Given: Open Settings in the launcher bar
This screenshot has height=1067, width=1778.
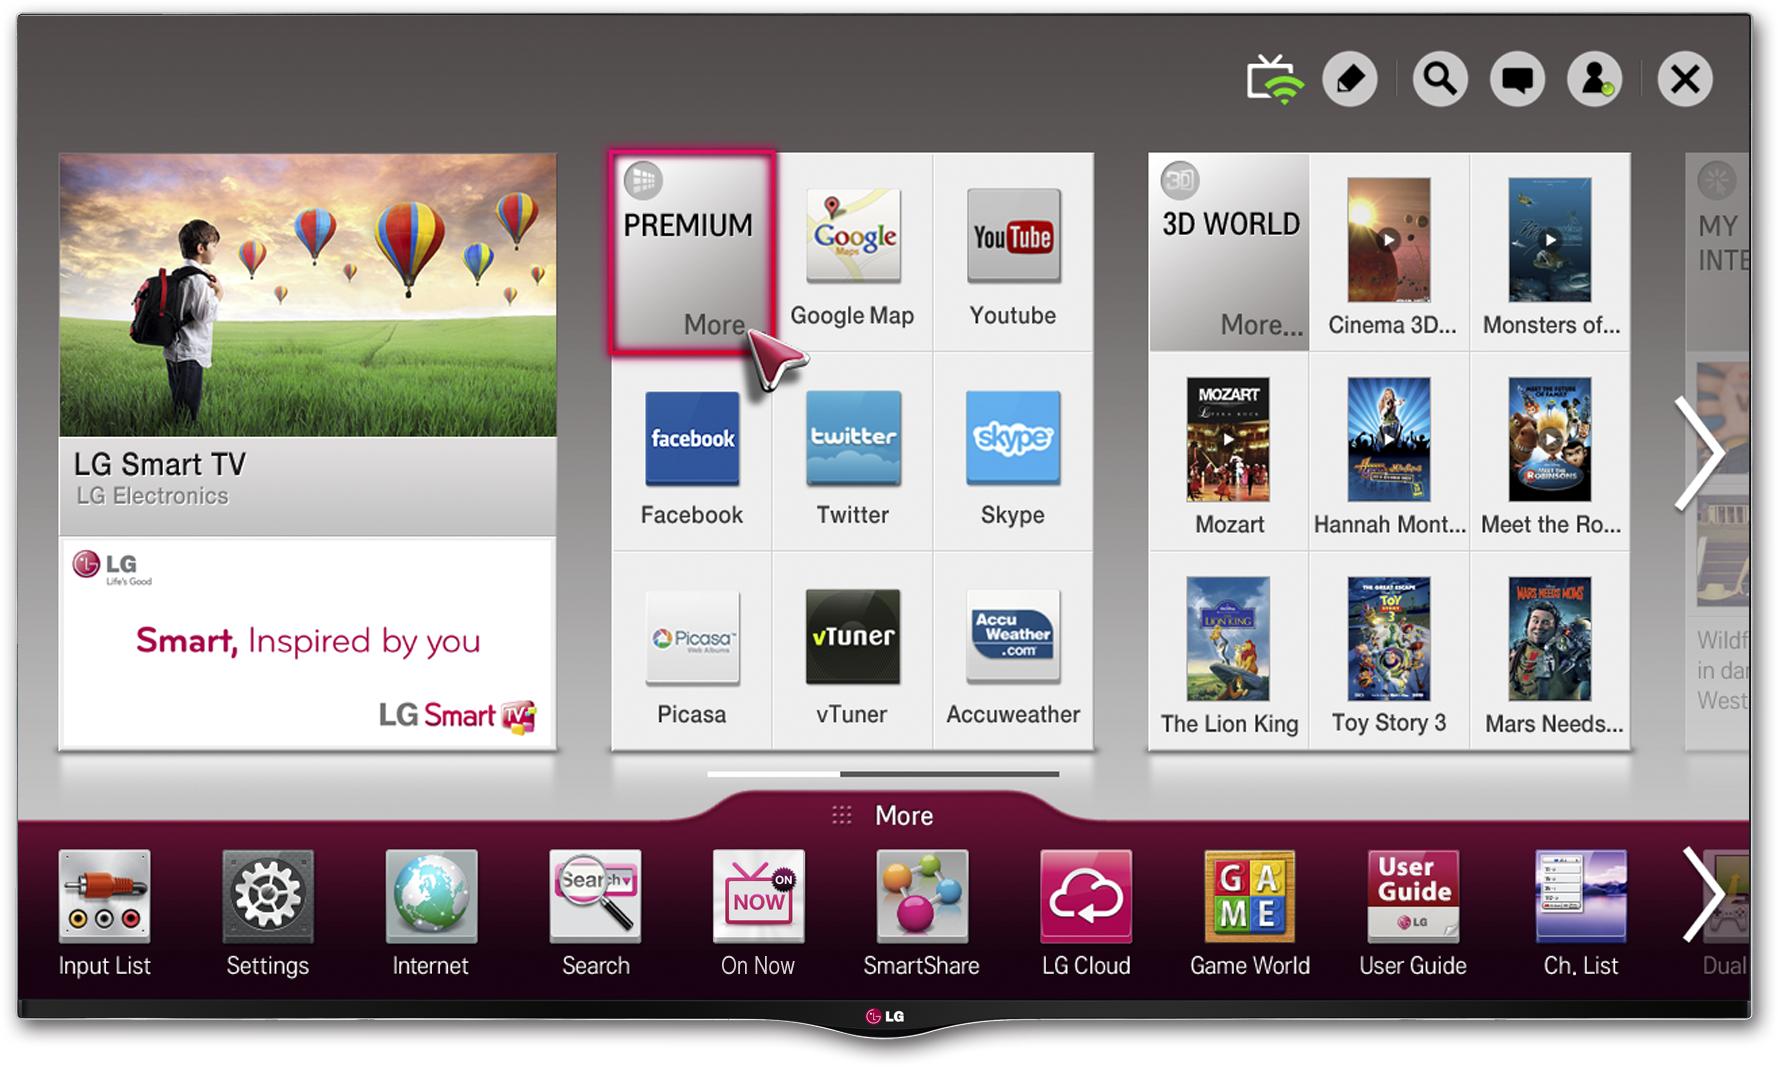Looking at the screenshot, I should pos(267,912).
